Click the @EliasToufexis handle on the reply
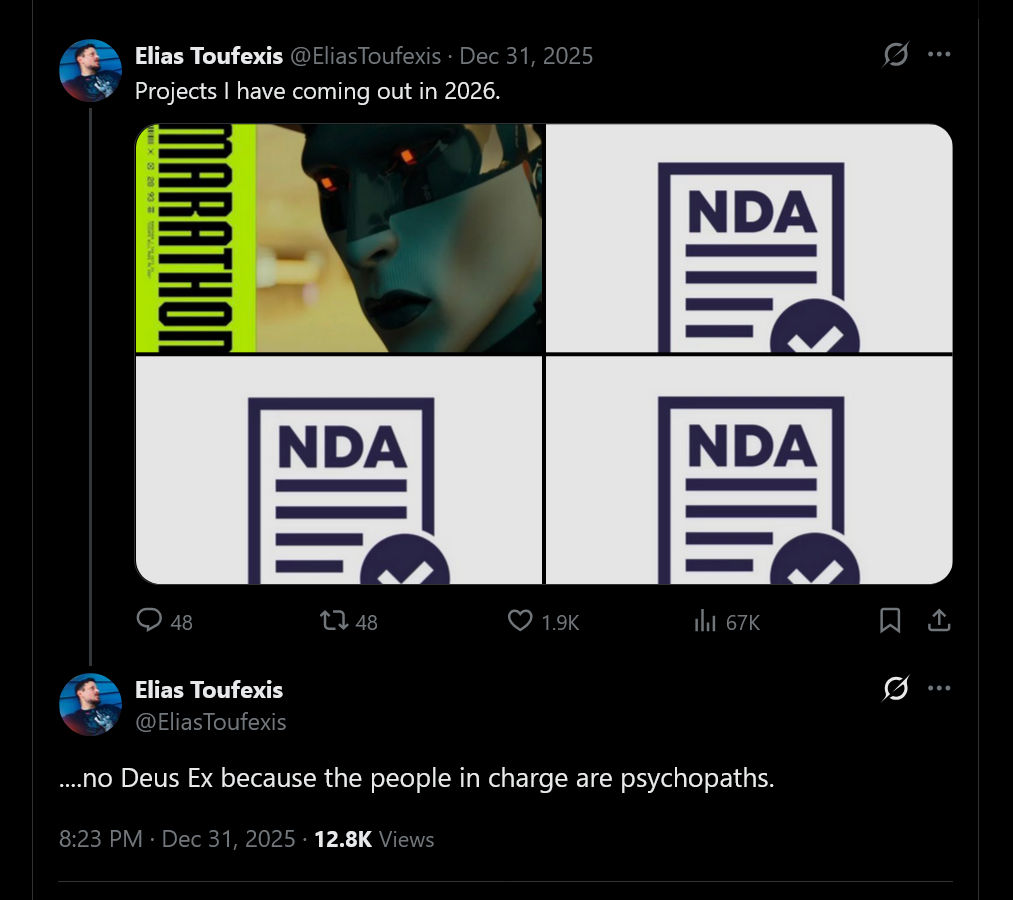Image resolution: width=1013 pixels, height=900 pixels. 210,721
